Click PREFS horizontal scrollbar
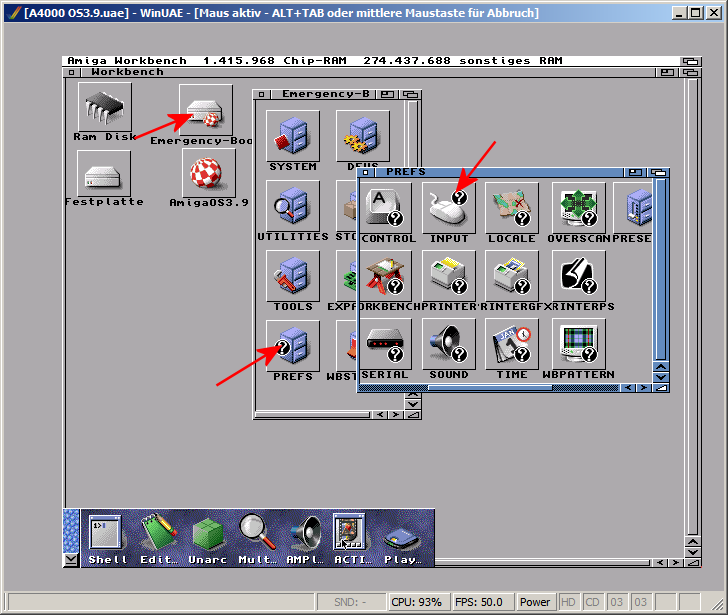Image resolution: width=728 pixels, height=615 pixels. coord(490,388)
